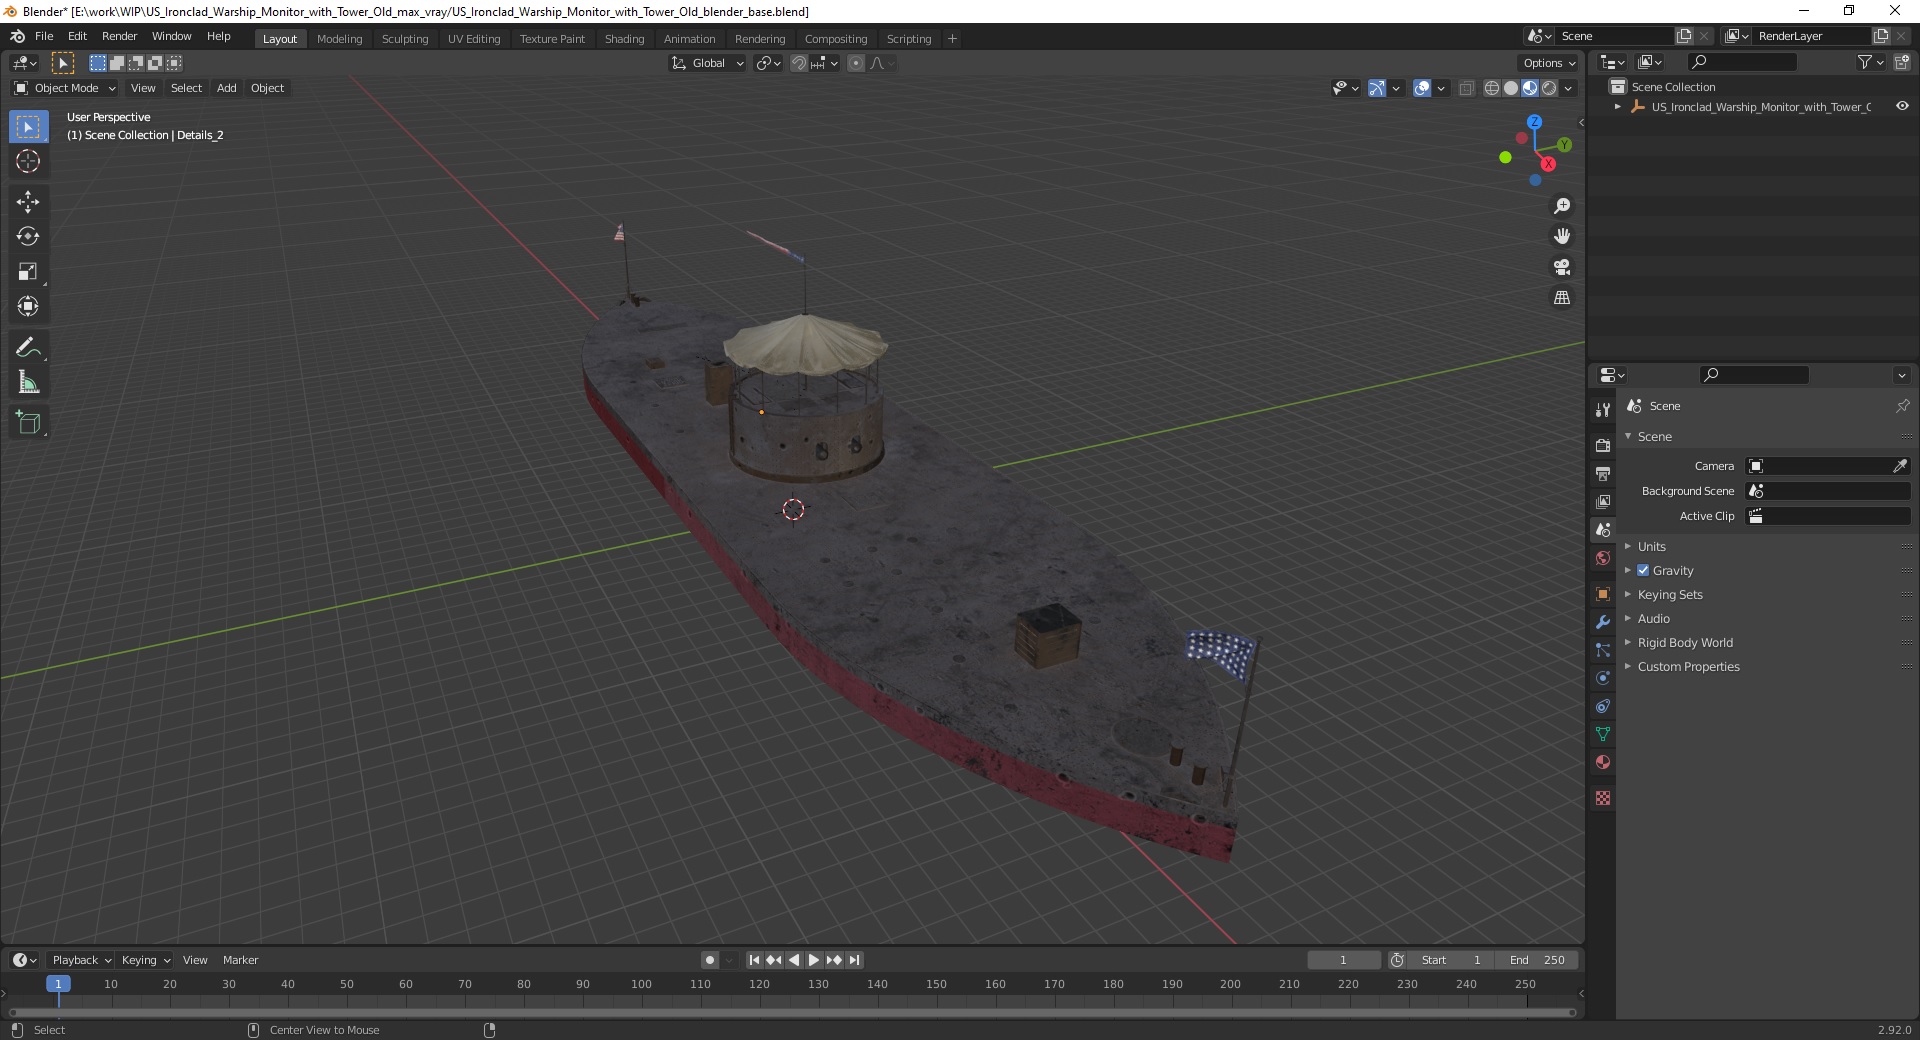Play the animation
This screenshot has width=1920, height=1040.
pos(814,960)
